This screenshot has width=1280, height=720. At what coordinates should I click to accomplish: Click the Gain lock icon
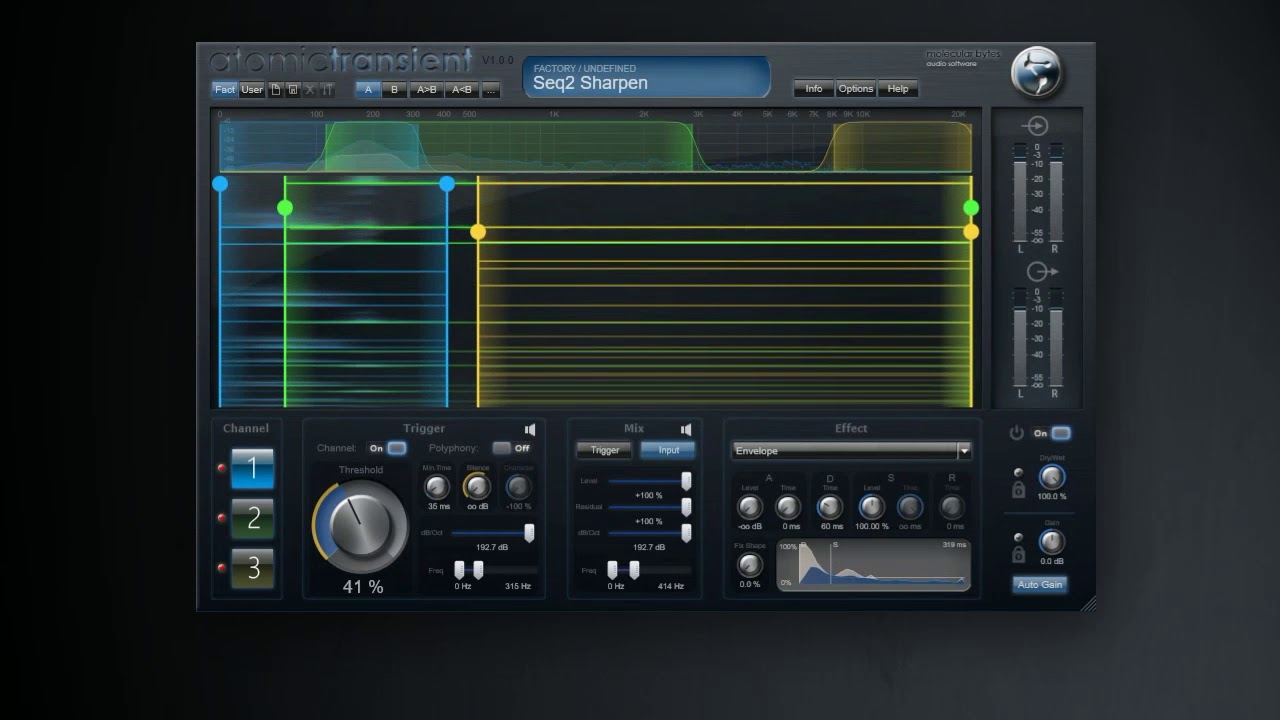tap(1018, 554)
